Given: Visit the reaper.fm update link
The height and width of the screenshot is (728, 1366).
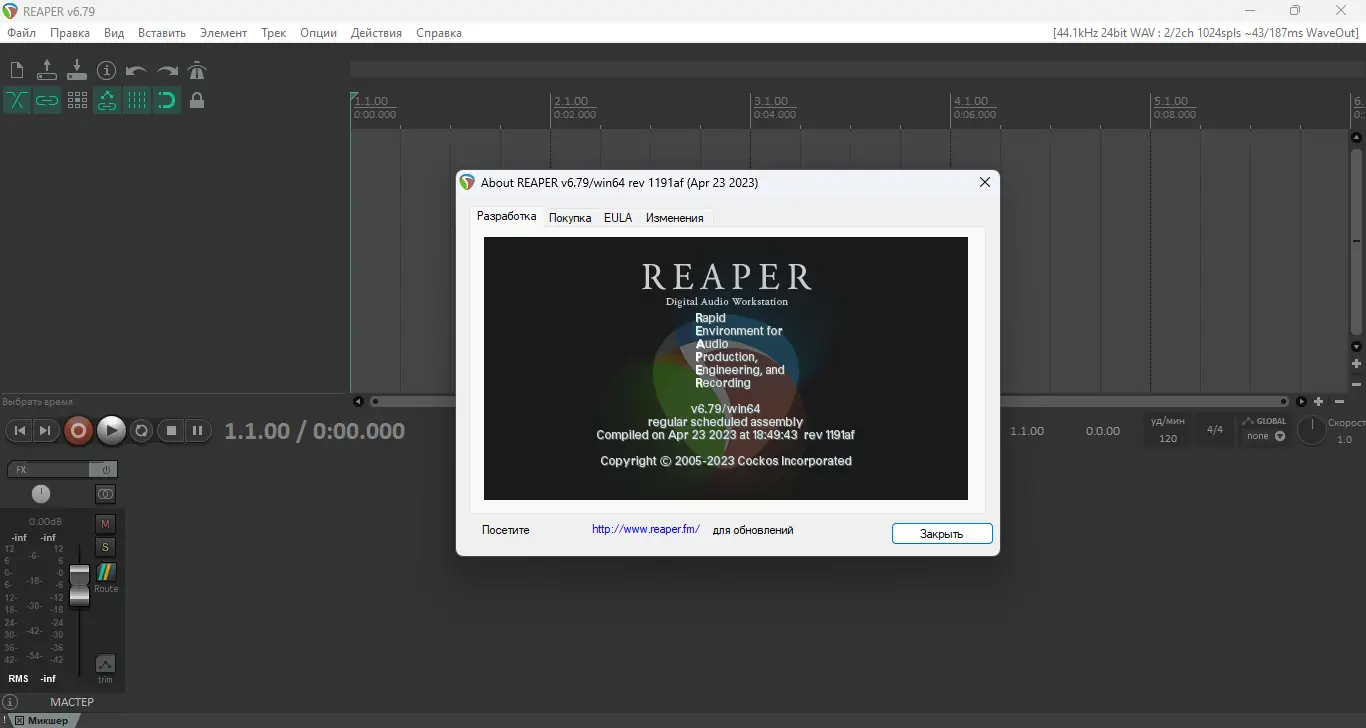Looking at the screenshot, I should (x=645, y=530).
